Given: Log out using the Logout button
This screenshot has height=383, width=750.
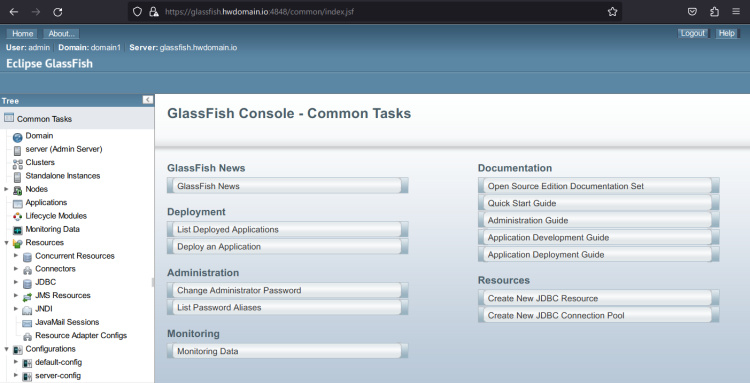Looking at the screenshot, I should pyautogui.click(x=693, y=33).
